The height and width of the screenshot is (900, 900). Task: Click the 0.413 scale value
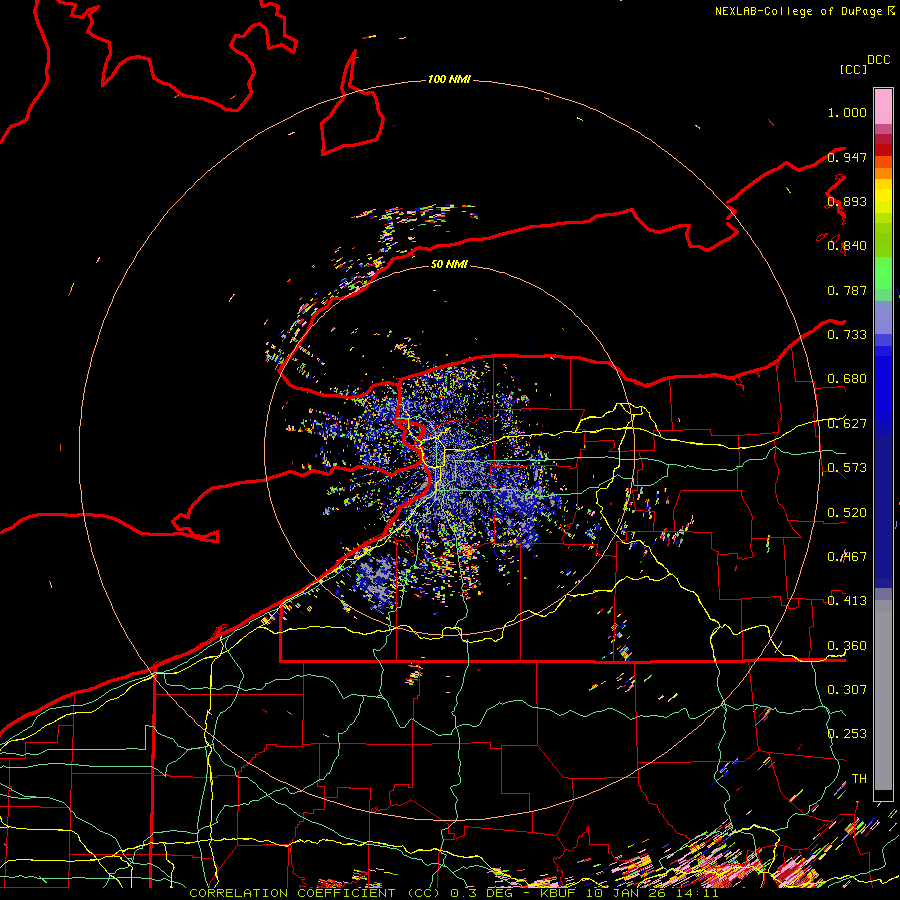[847, 601]
